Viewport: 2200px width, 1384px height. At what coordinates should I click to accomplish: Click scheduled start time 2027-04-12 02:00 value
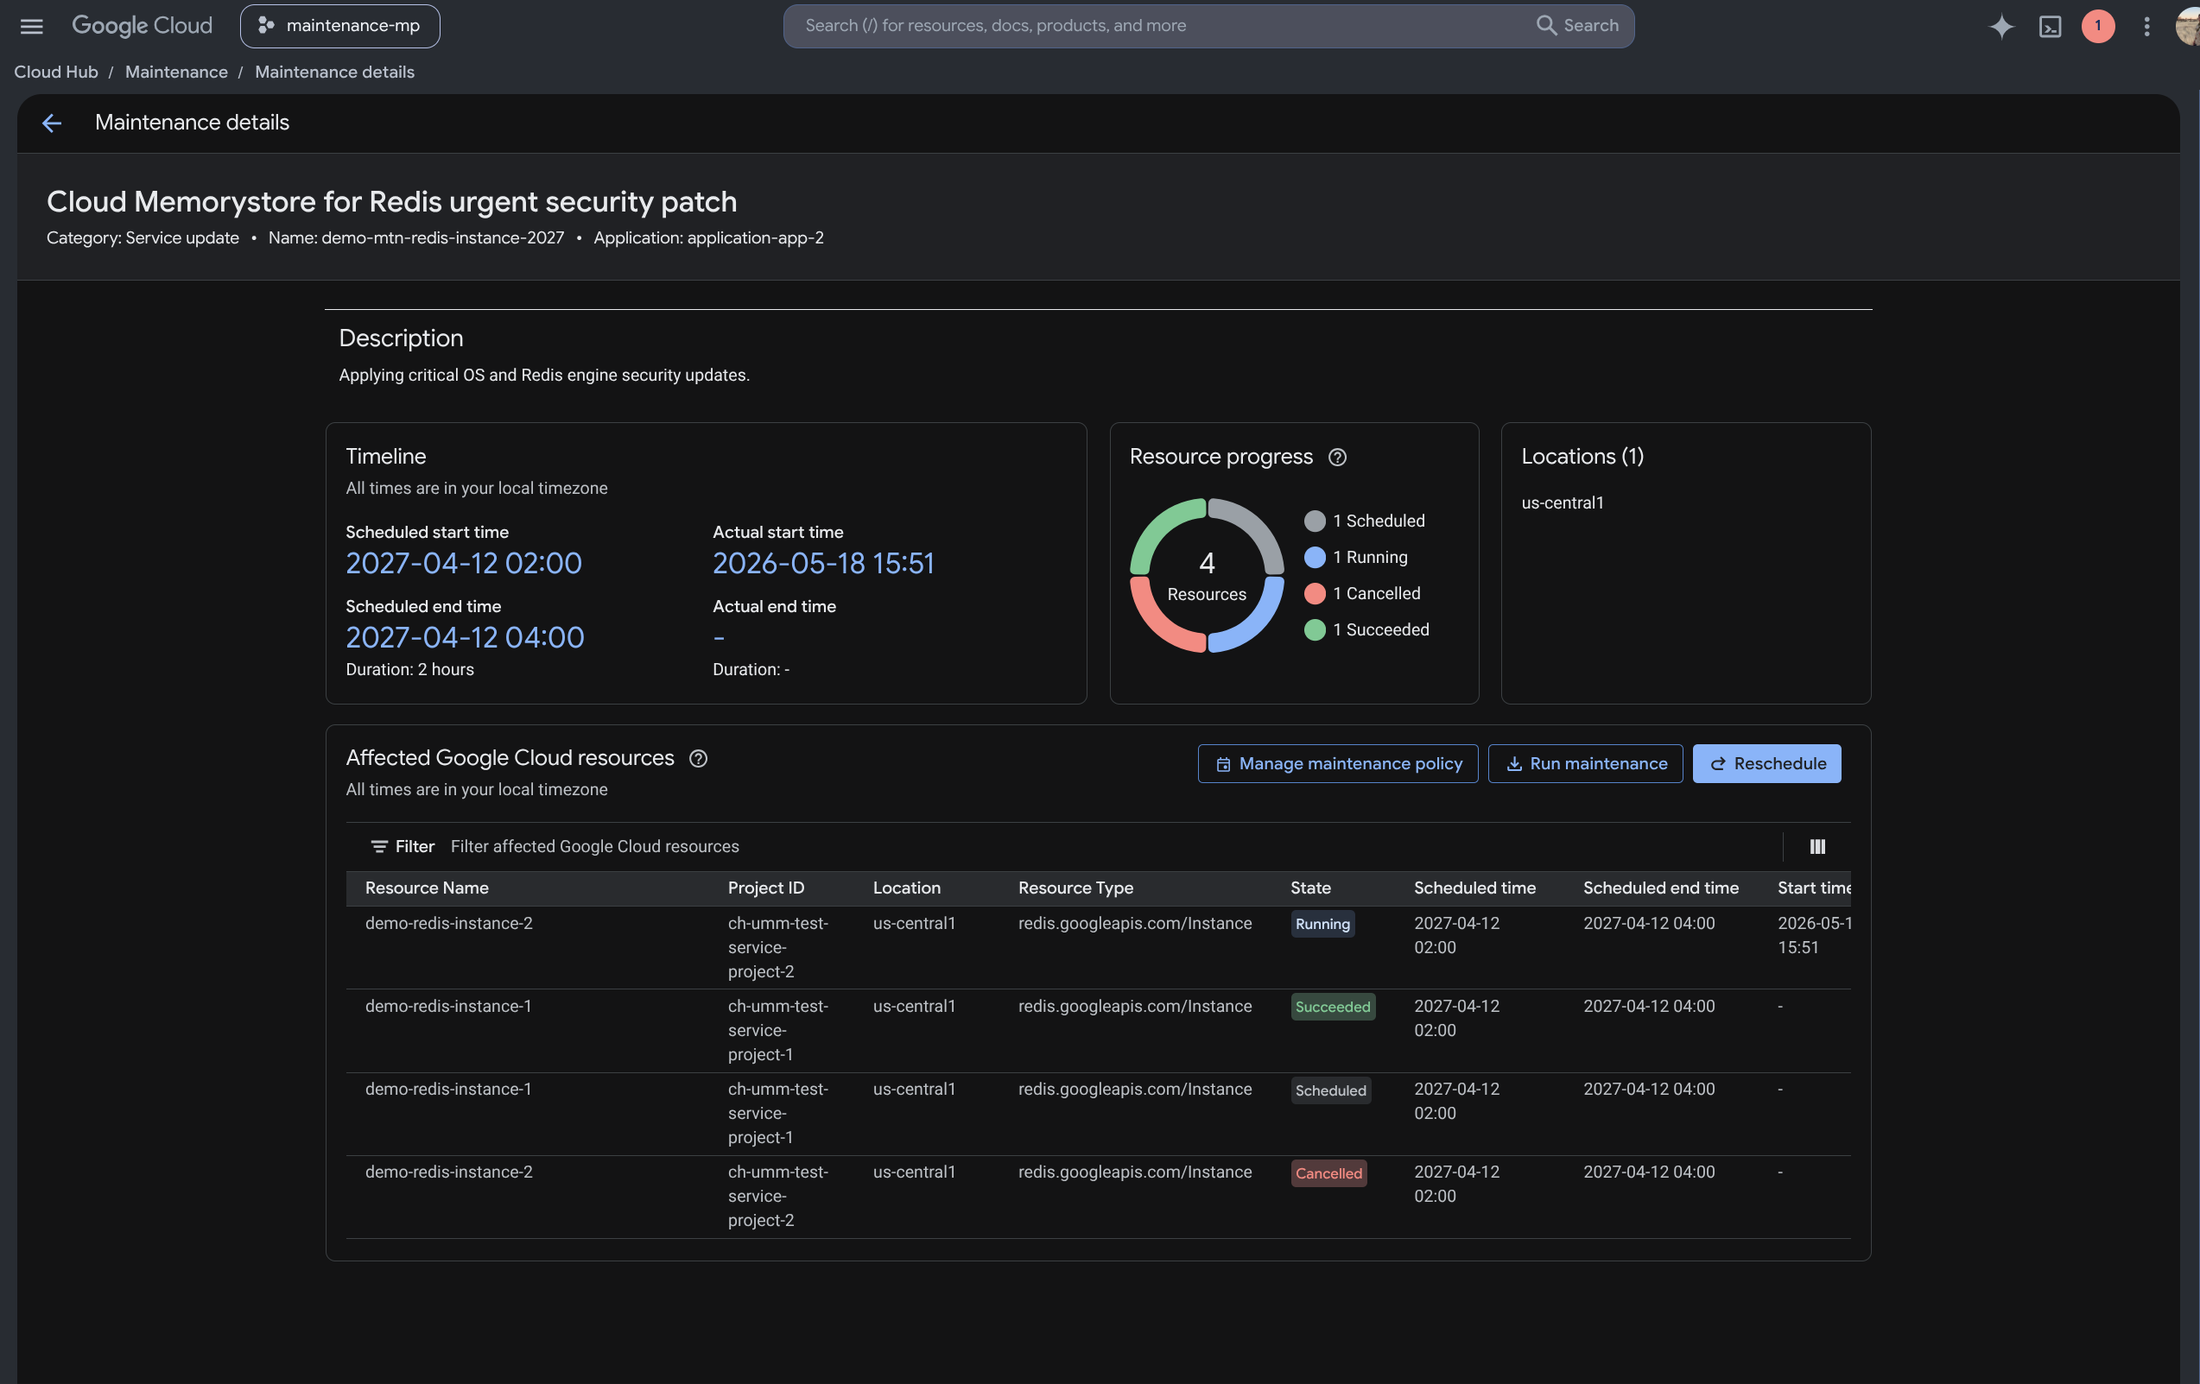click(x=463, y=564)
